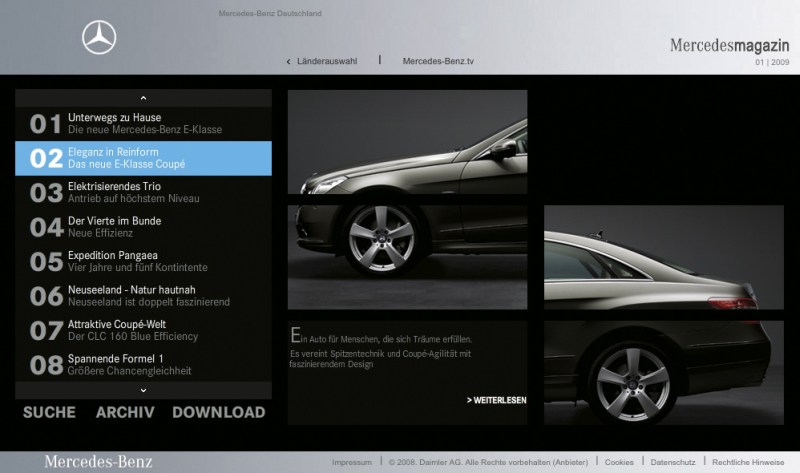Click the Mercedes star logo
This screenshot has height=473, width=800.
99,37
